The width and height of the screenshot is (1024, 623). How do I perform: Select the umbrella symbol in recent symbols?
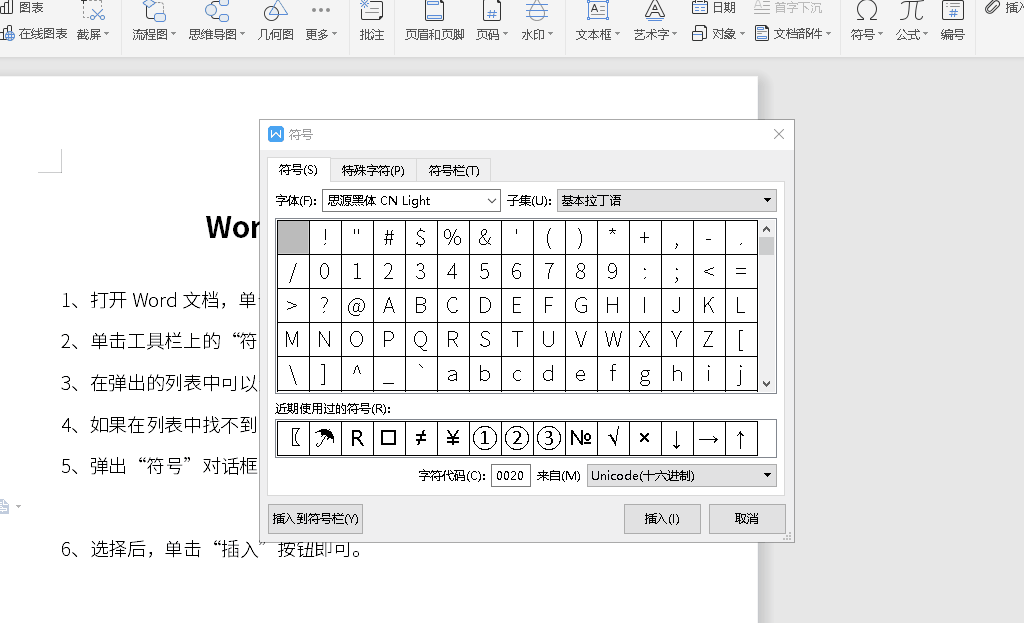pos(325,438)
